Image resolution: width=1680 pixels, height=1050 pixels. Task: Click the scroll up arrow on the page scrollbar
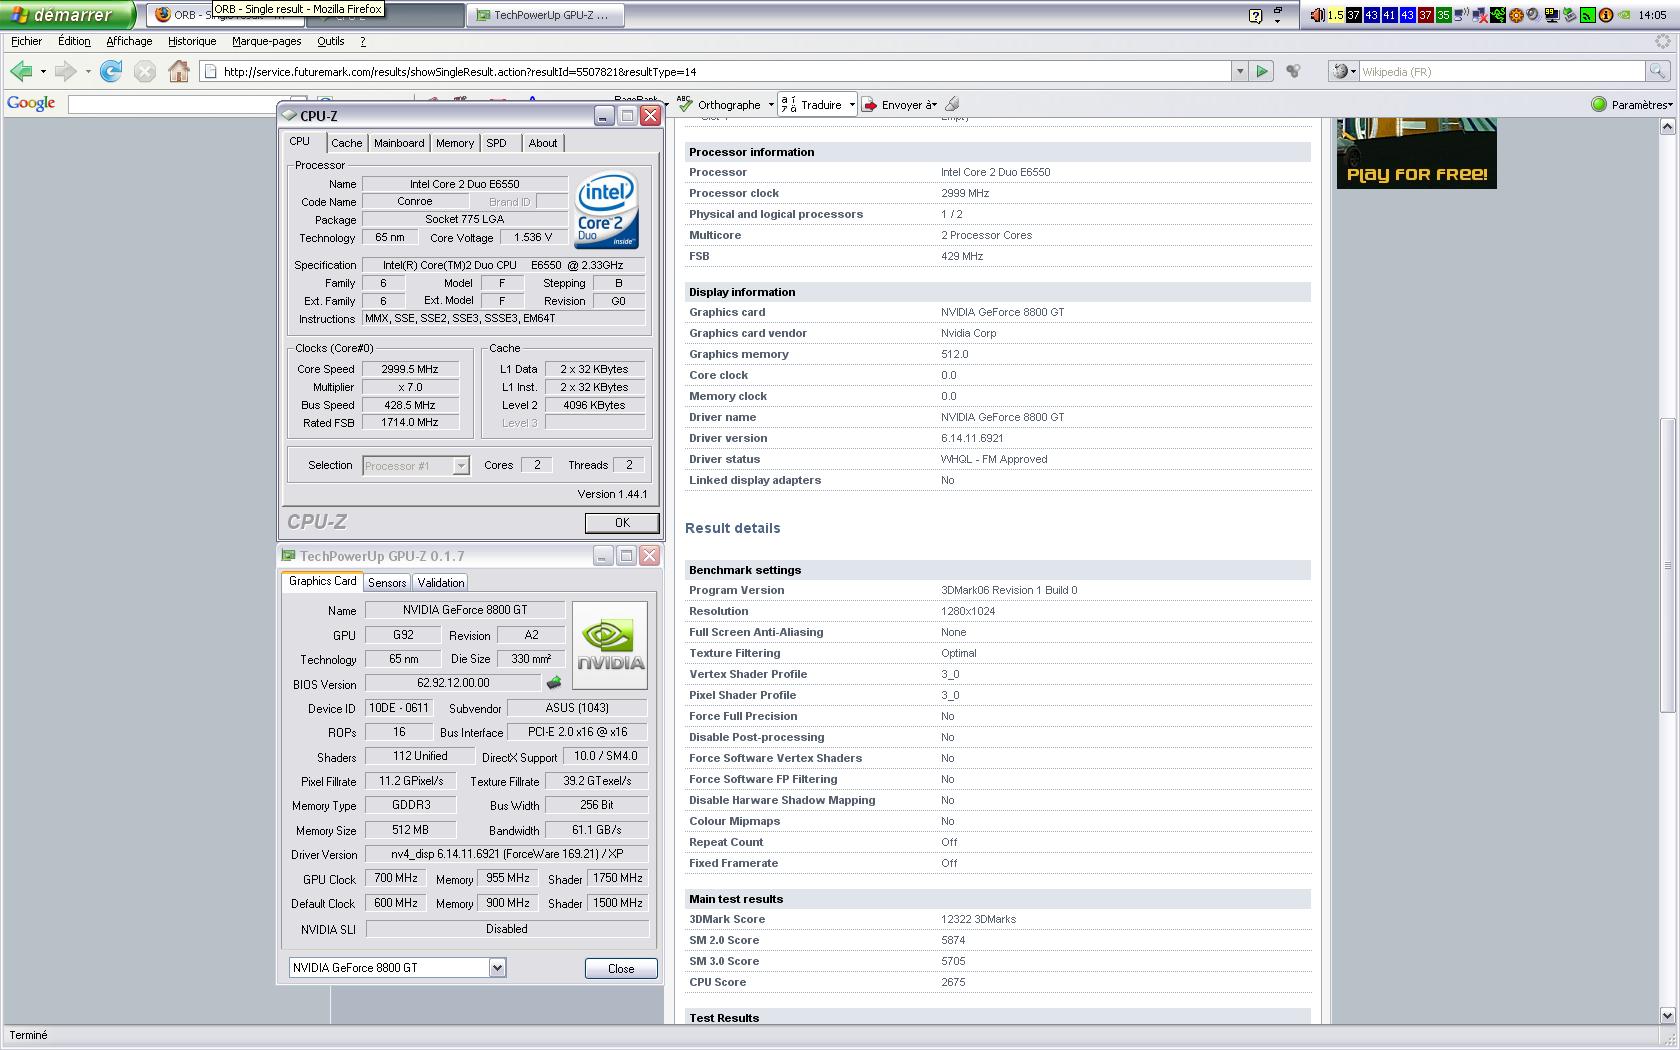tap(1667, 126)
